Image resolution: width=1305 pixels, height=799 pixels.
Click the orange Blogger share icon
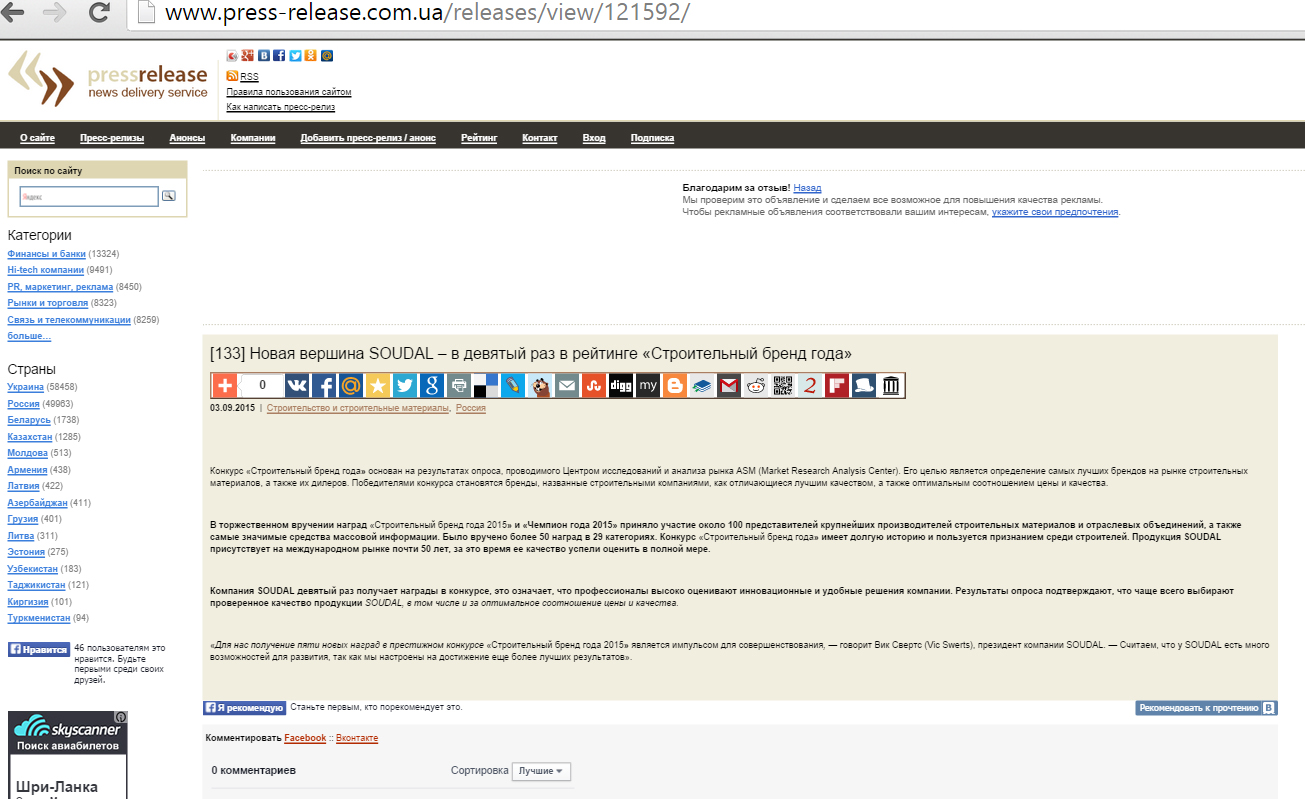(675, 386)
